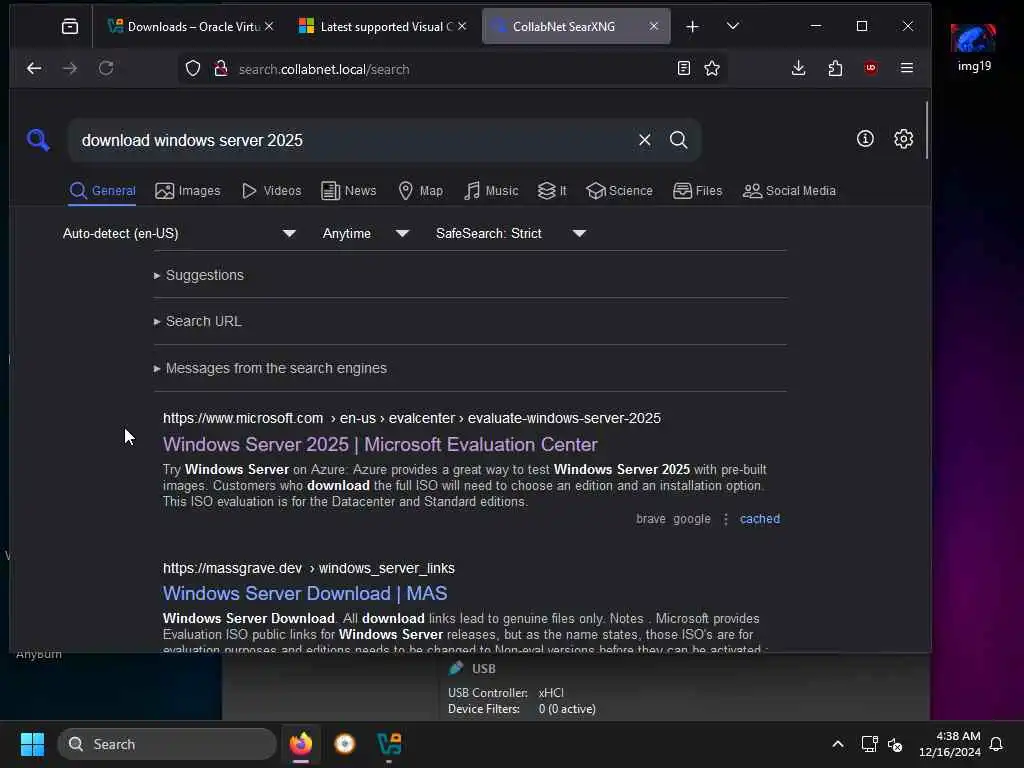This screenshot has height=768, width=1024.
Task: Open Windows Server 2025 Evaluation Center result
Action: [x=380, y=444]
